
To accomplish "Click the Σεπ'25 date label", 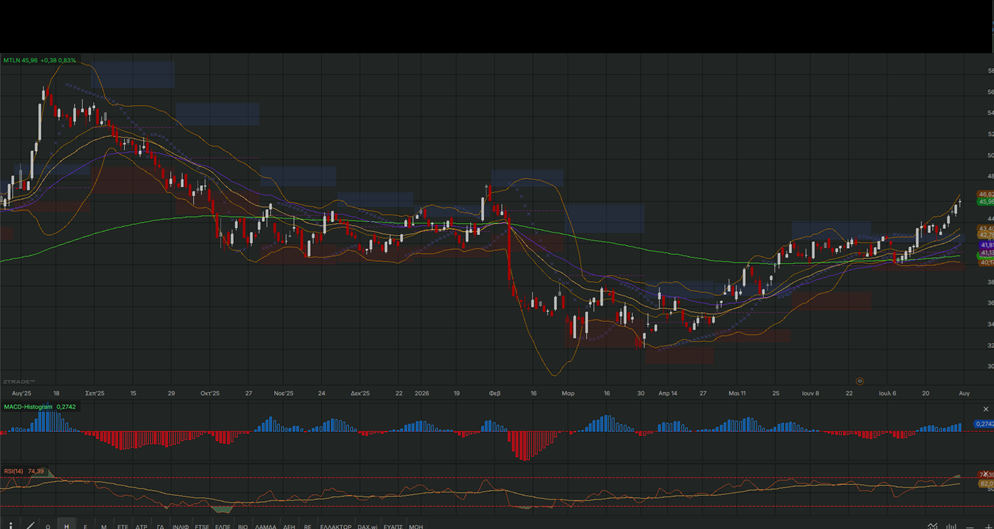I will coord(94,393).
